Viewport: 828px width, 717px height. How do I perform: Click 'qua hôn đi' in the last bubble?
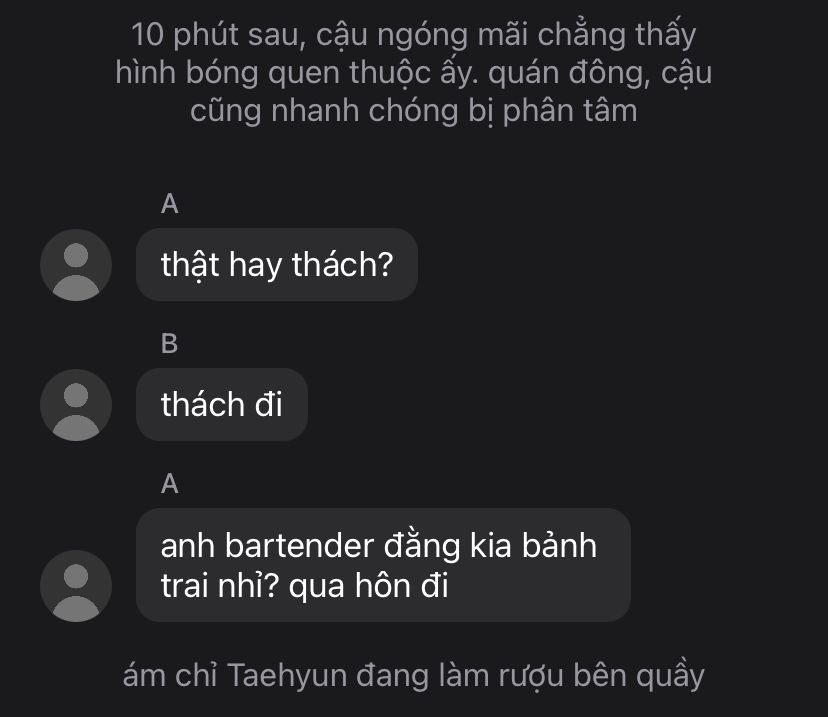369,586
